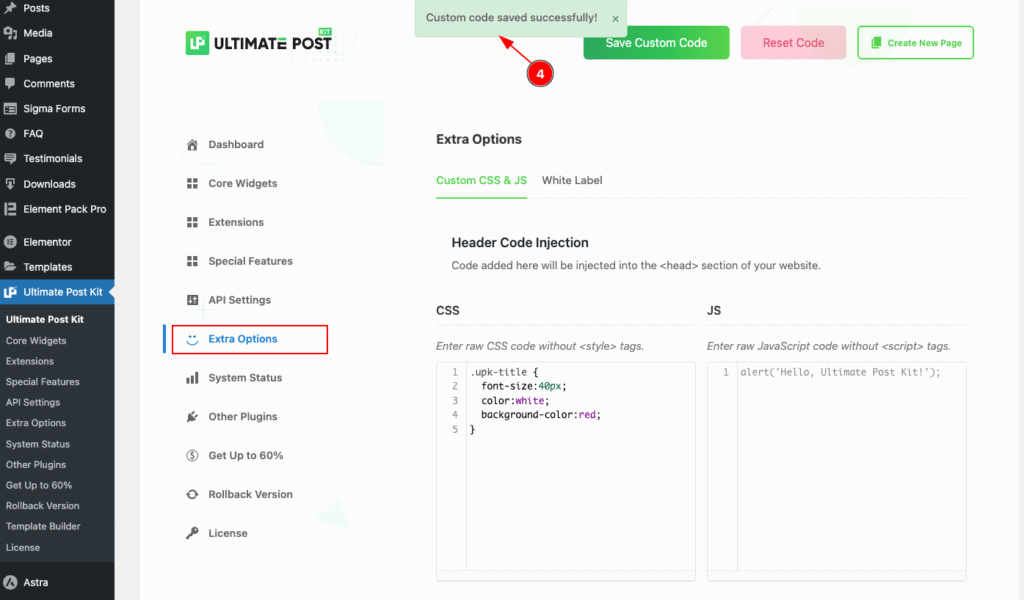The image size is (1024, 600).
Task: Click the Sigma Forms icon
Action: pos(10,108)
